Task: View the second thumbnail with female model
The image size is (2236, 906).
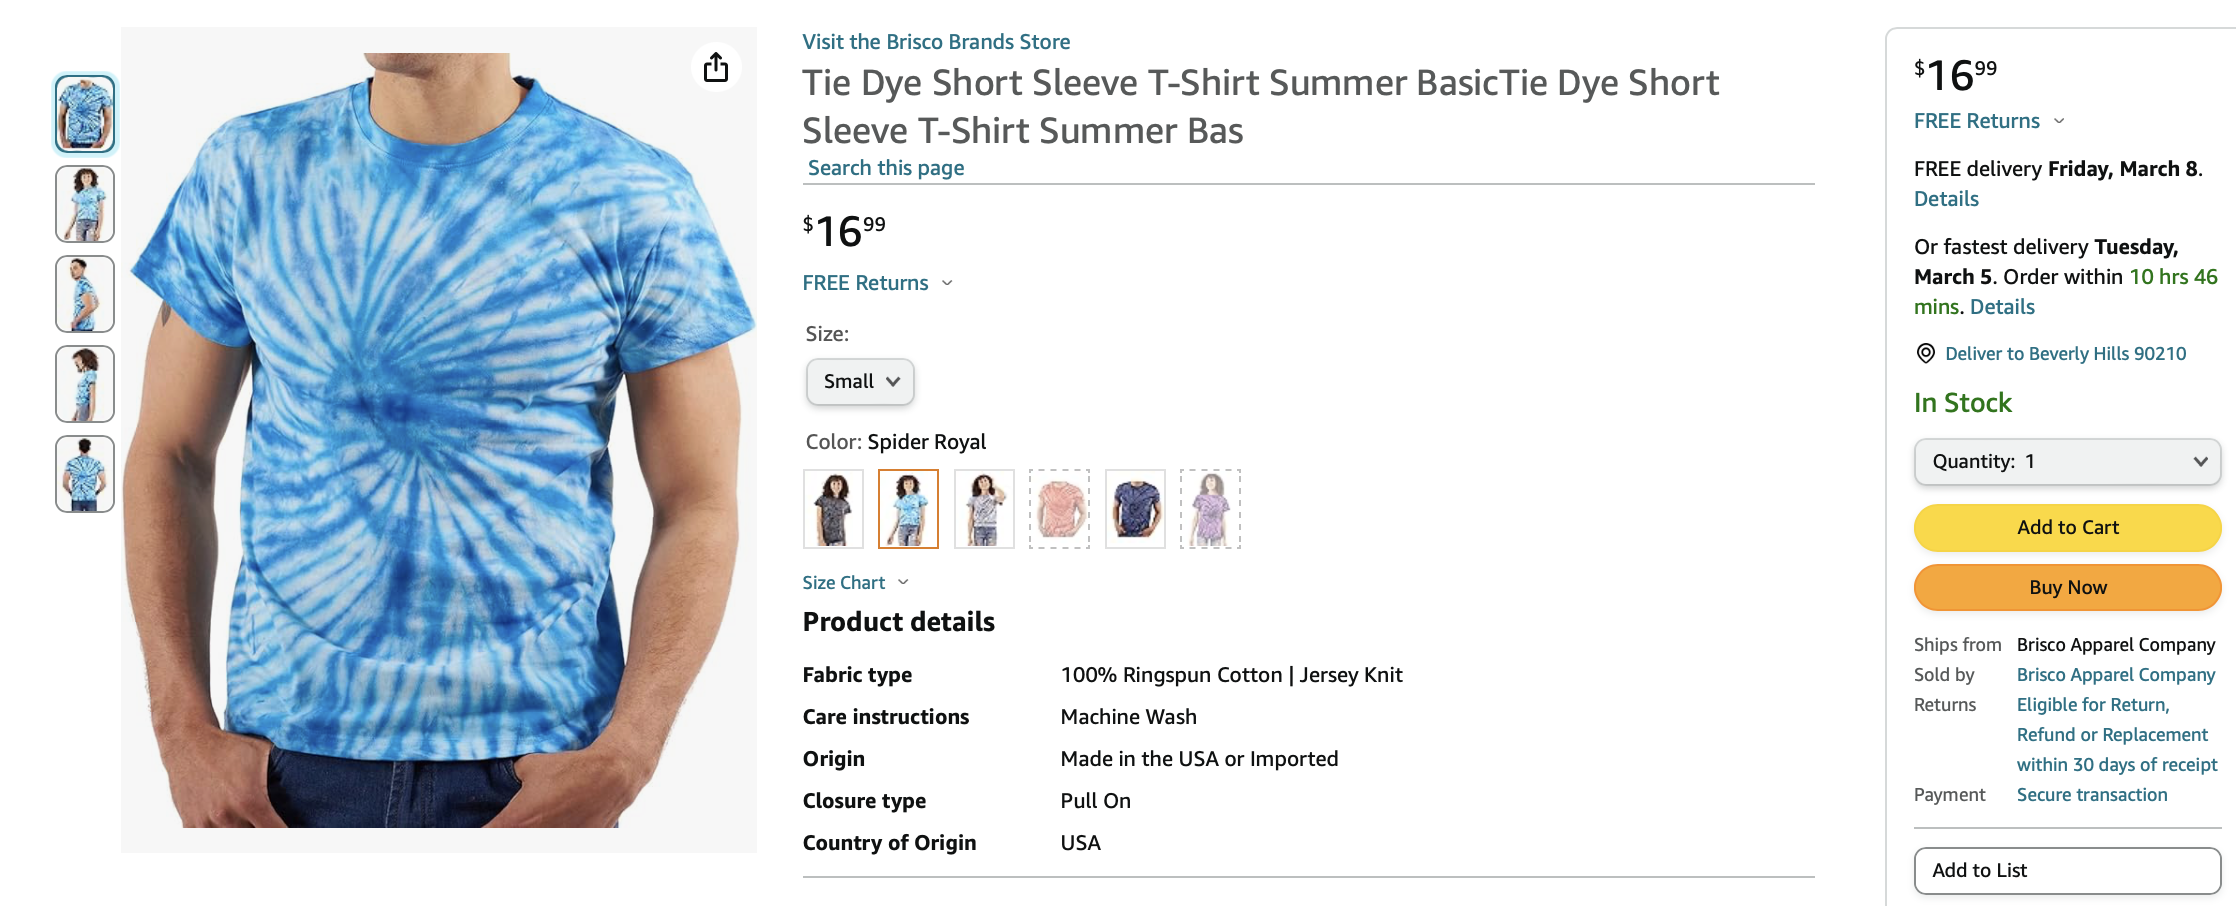Action: pyautogui.click(x=85, y=204)
